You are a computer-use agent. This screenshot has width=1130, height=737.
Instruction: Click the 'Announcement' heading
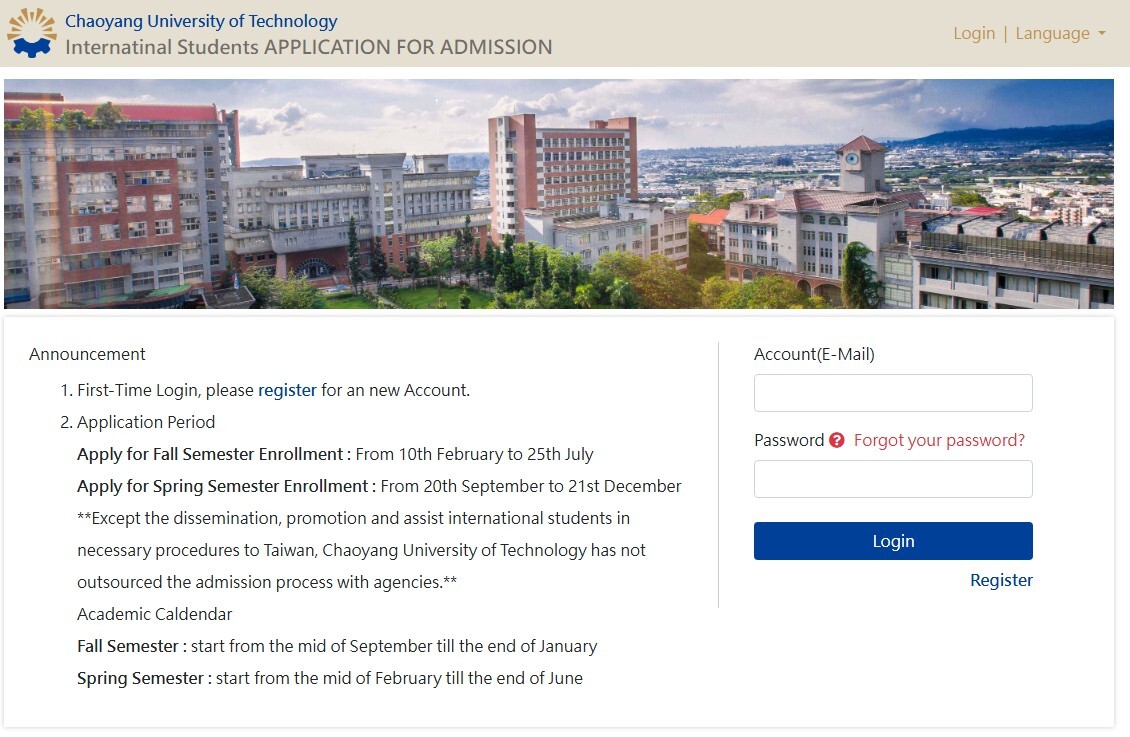coord(87,354)
